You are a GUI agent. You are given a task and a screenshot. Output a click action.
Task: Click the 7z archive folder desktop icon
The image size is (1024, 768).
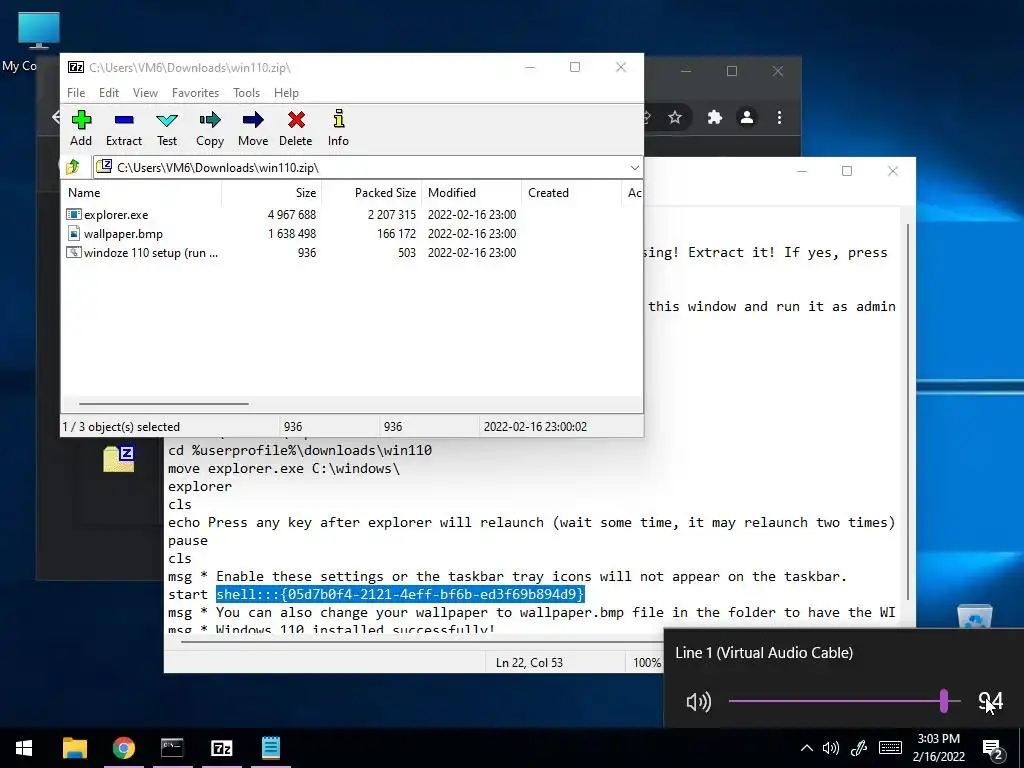click(x=119, y=458)
